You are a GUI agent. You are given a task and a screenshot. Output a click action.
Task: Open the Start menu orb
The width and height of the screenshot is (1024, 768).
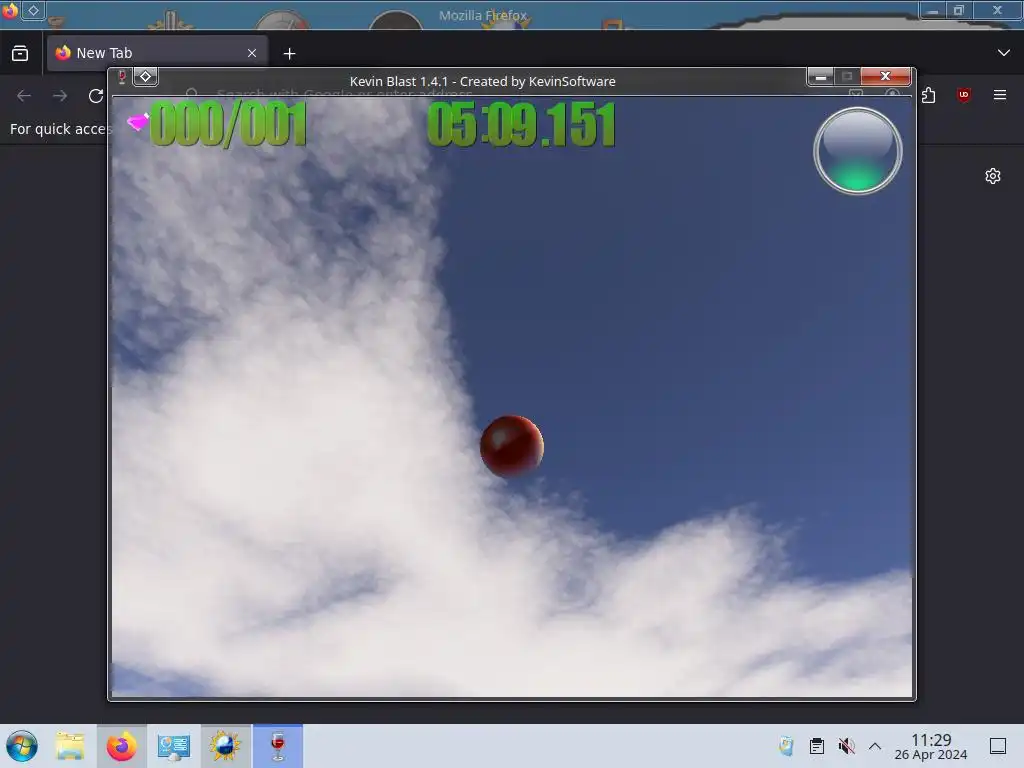point(22,746)
